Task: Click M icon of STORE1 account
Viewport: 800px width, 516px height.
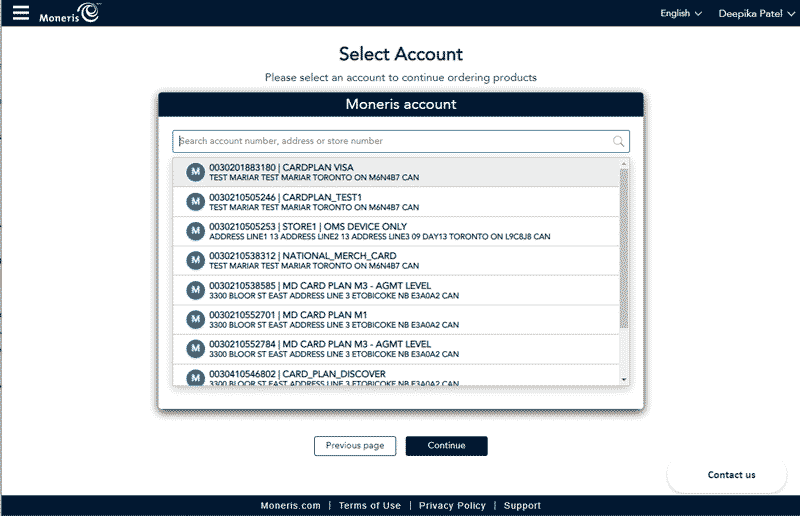Action: pos(195,231)
